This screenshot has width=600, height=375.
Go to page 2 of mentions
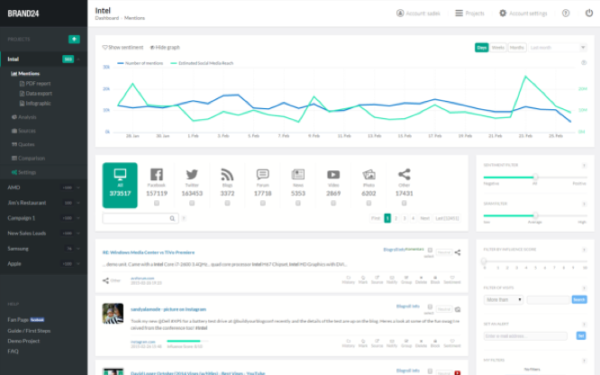tap(396, 218)
